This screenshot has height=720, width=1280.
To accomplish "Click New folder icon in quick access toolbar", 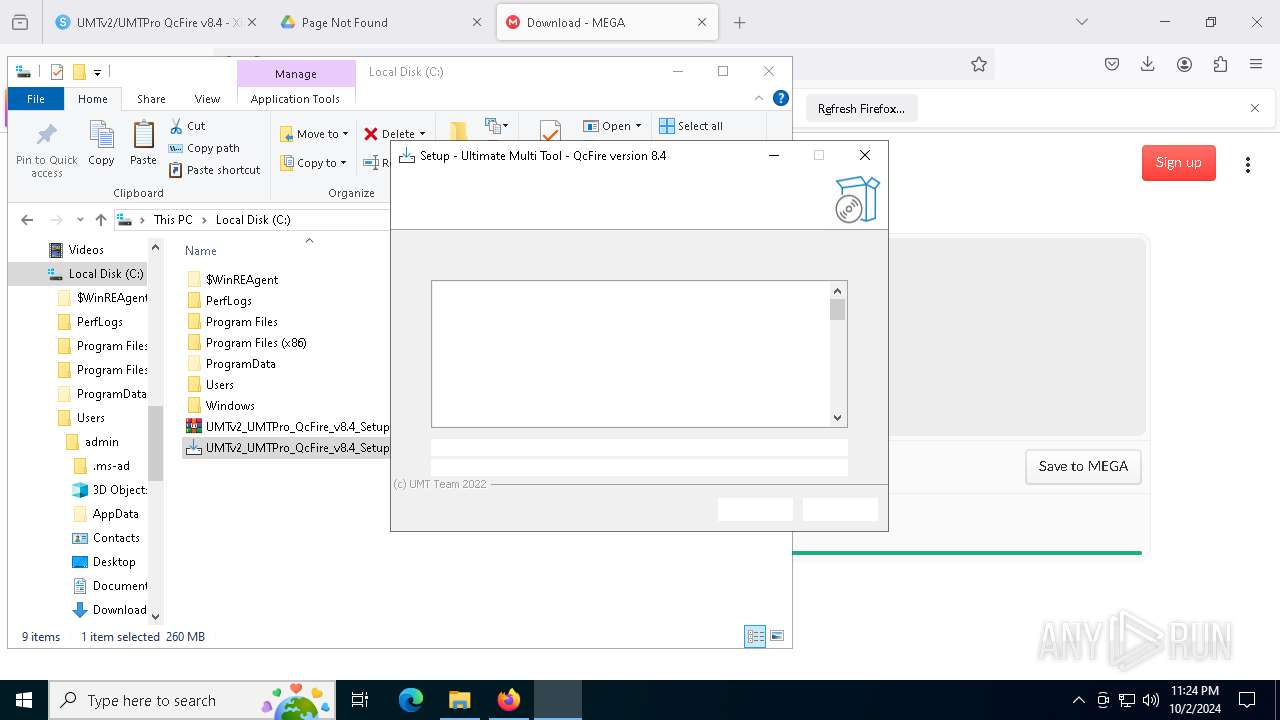I will point(79,72).
